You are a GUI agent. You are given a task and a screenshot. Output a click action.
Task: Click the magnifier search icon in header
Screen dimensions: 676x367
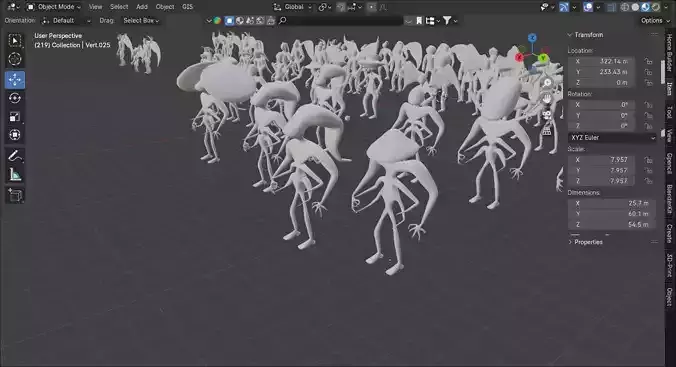tap(282, 20)
